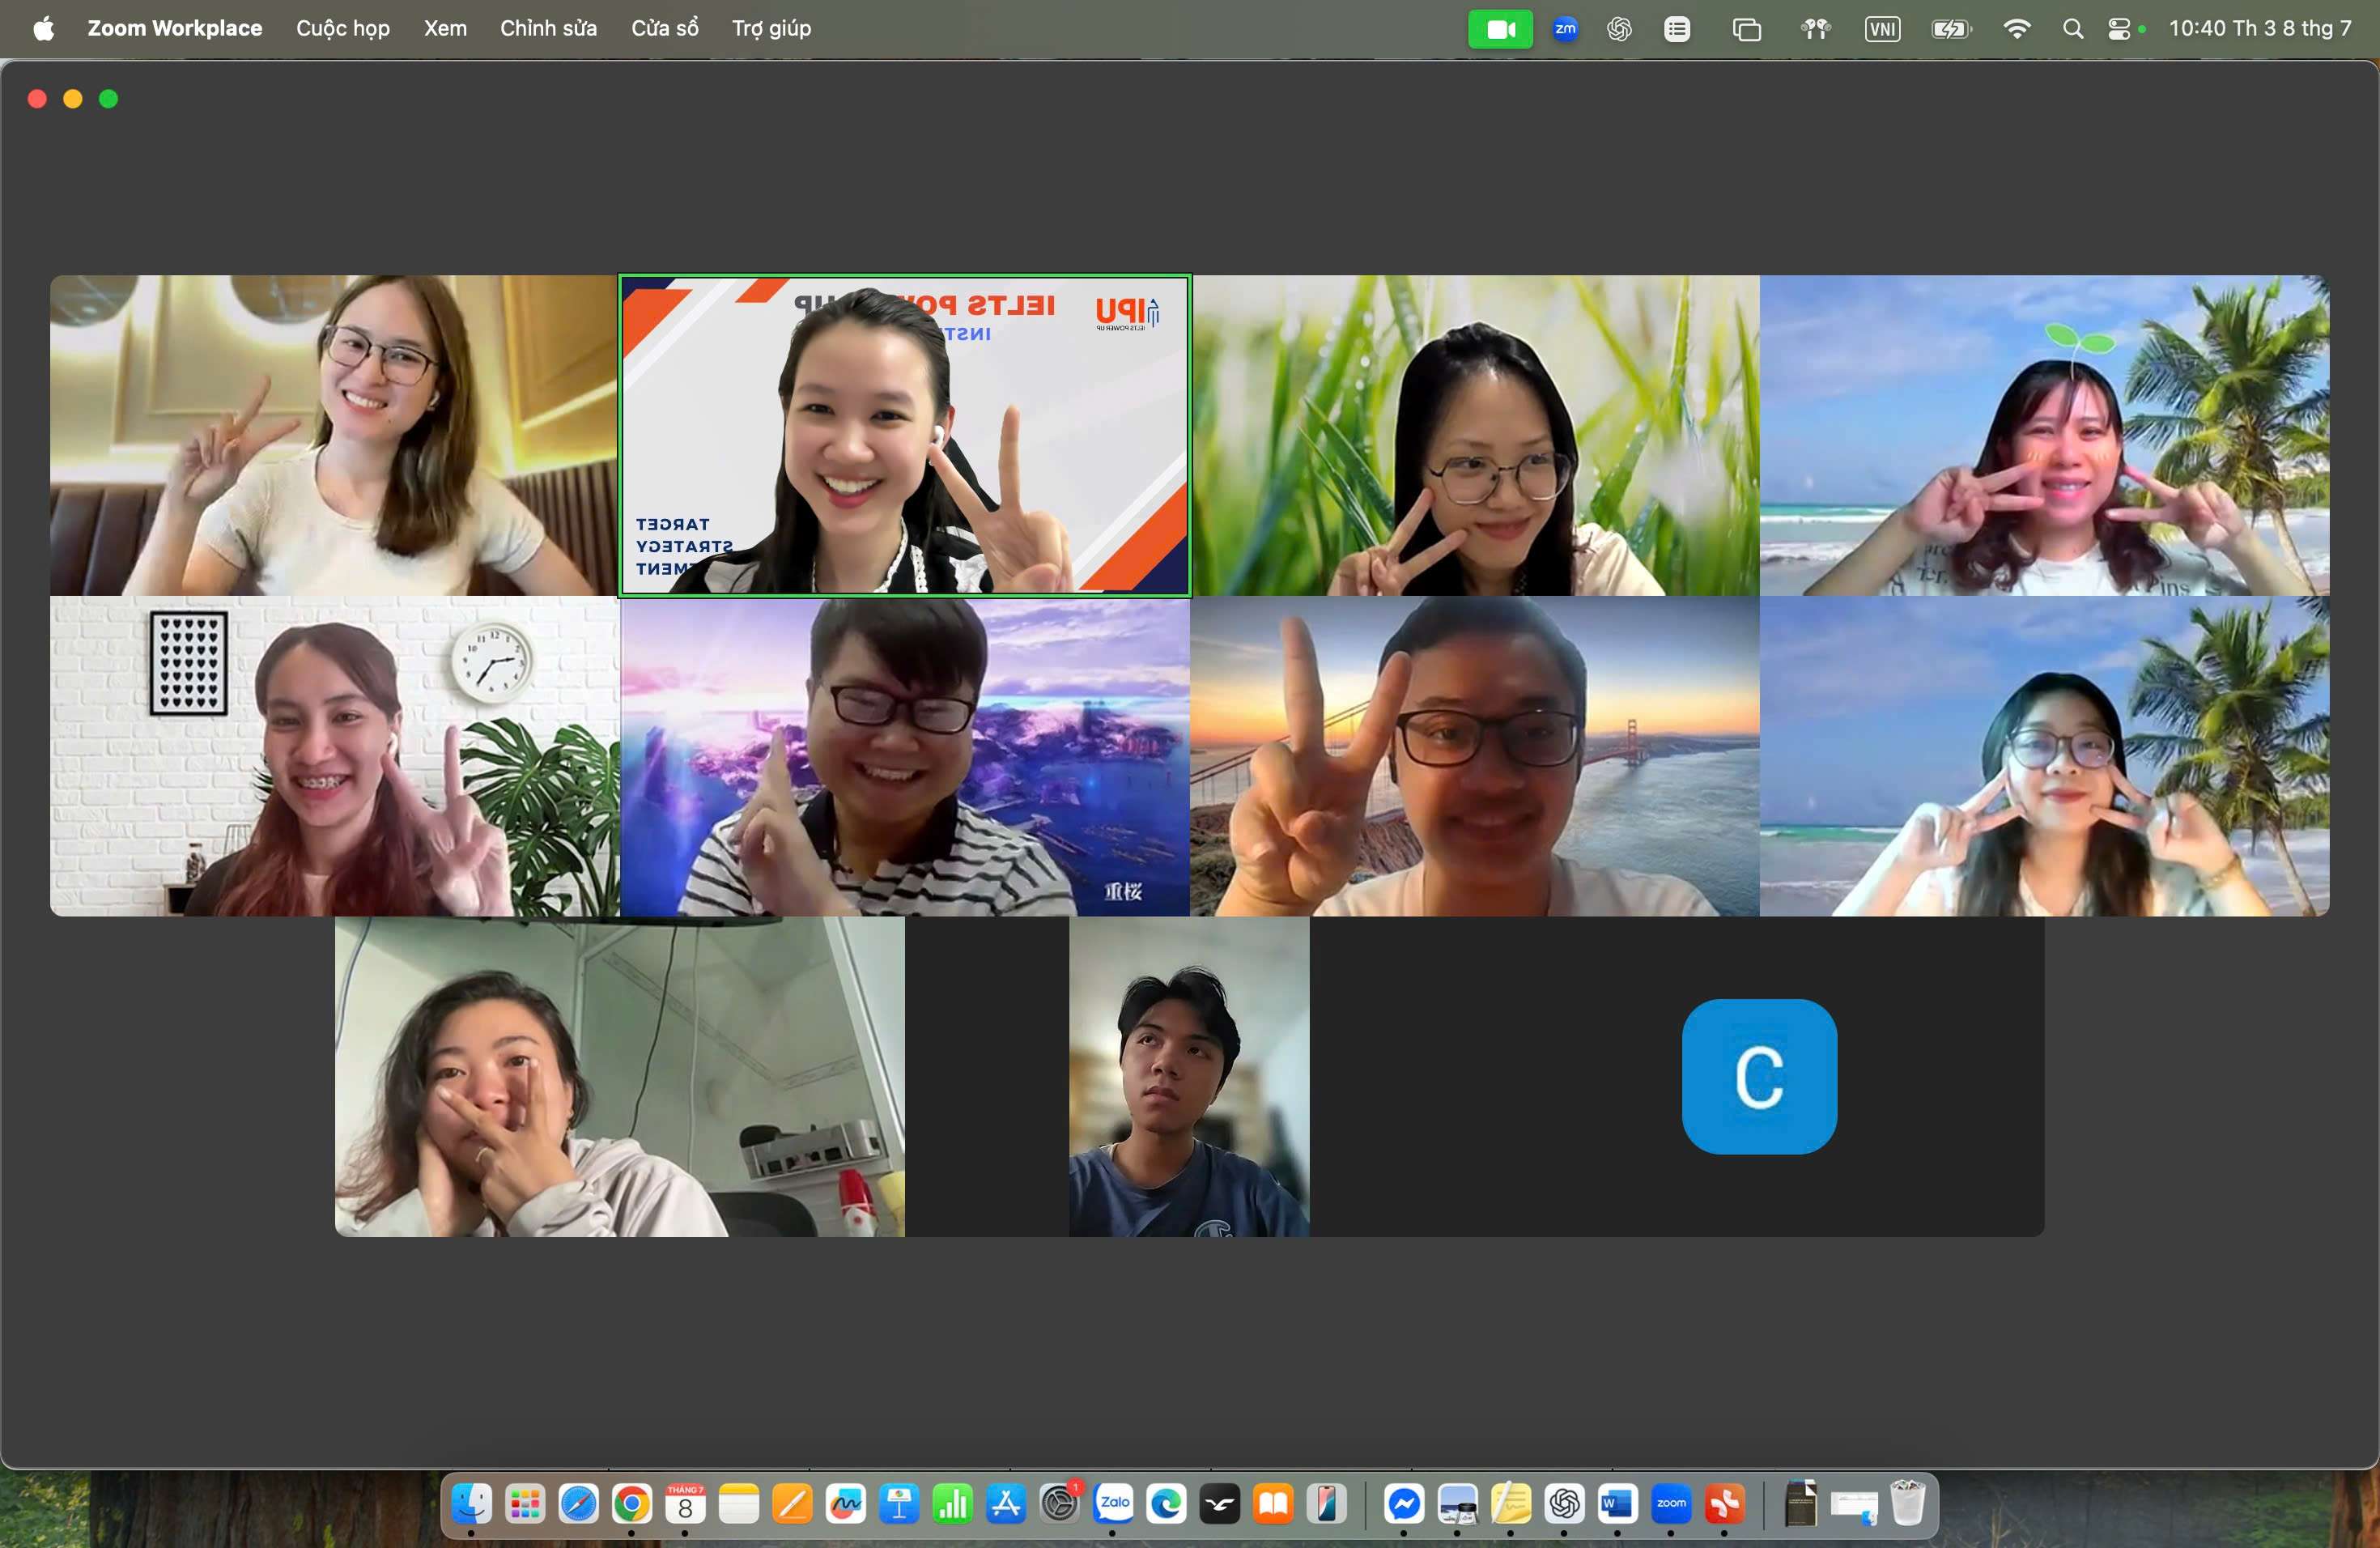This screenshot has height=1548, width=2380.
Task: Open Keynote from the dock
Action: 899,1503
